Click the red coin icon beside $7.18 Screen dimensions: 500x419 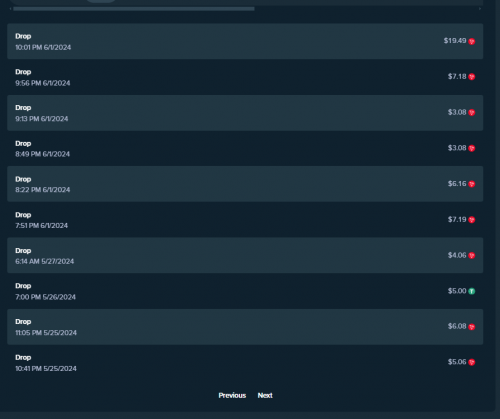tap(472, 77)
